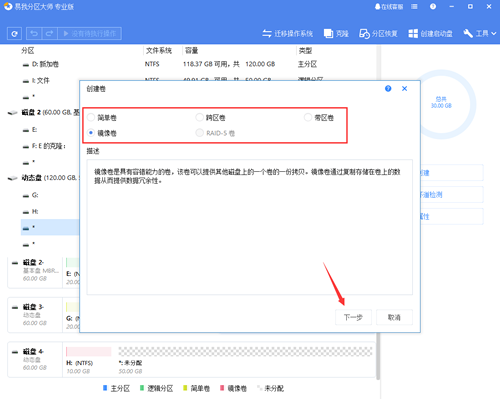Select the G: volume row
This screenshot has width=500, height=399.
pos(50,195)
